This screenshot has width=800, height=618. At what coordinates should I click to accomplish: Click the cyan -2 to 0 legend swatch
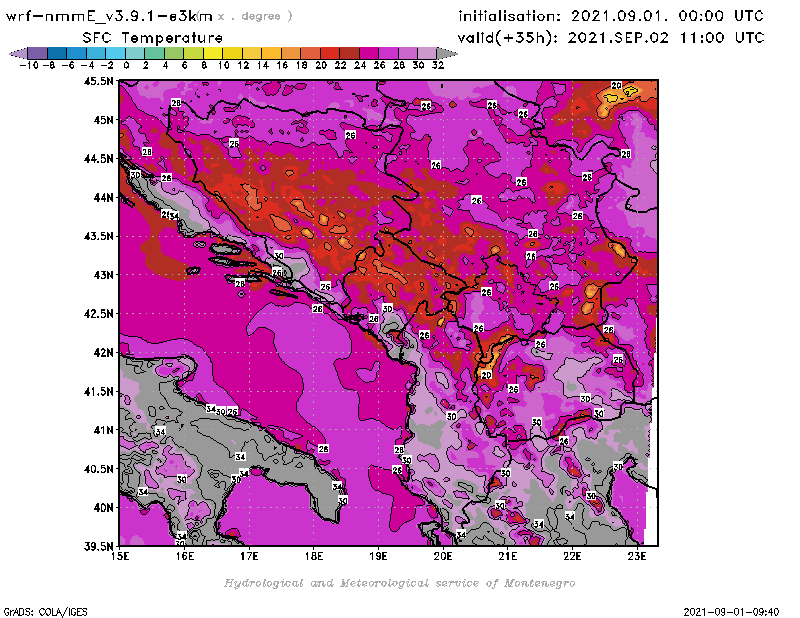point(115,53)
